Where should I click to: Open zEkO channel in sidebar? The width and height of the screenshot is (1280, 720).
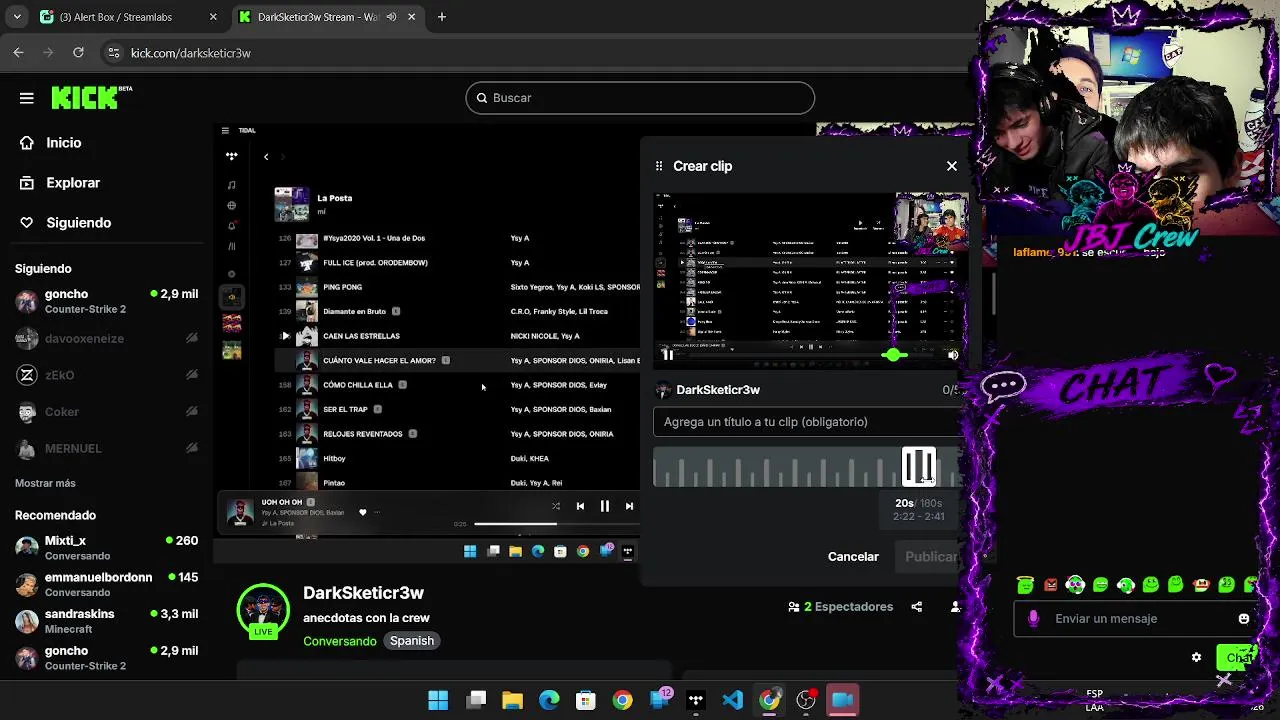106,375
